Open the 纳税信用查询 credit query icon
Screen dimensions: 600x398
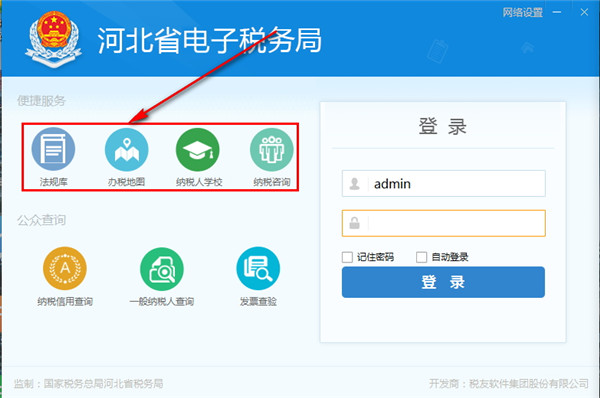tap(65, 269)
